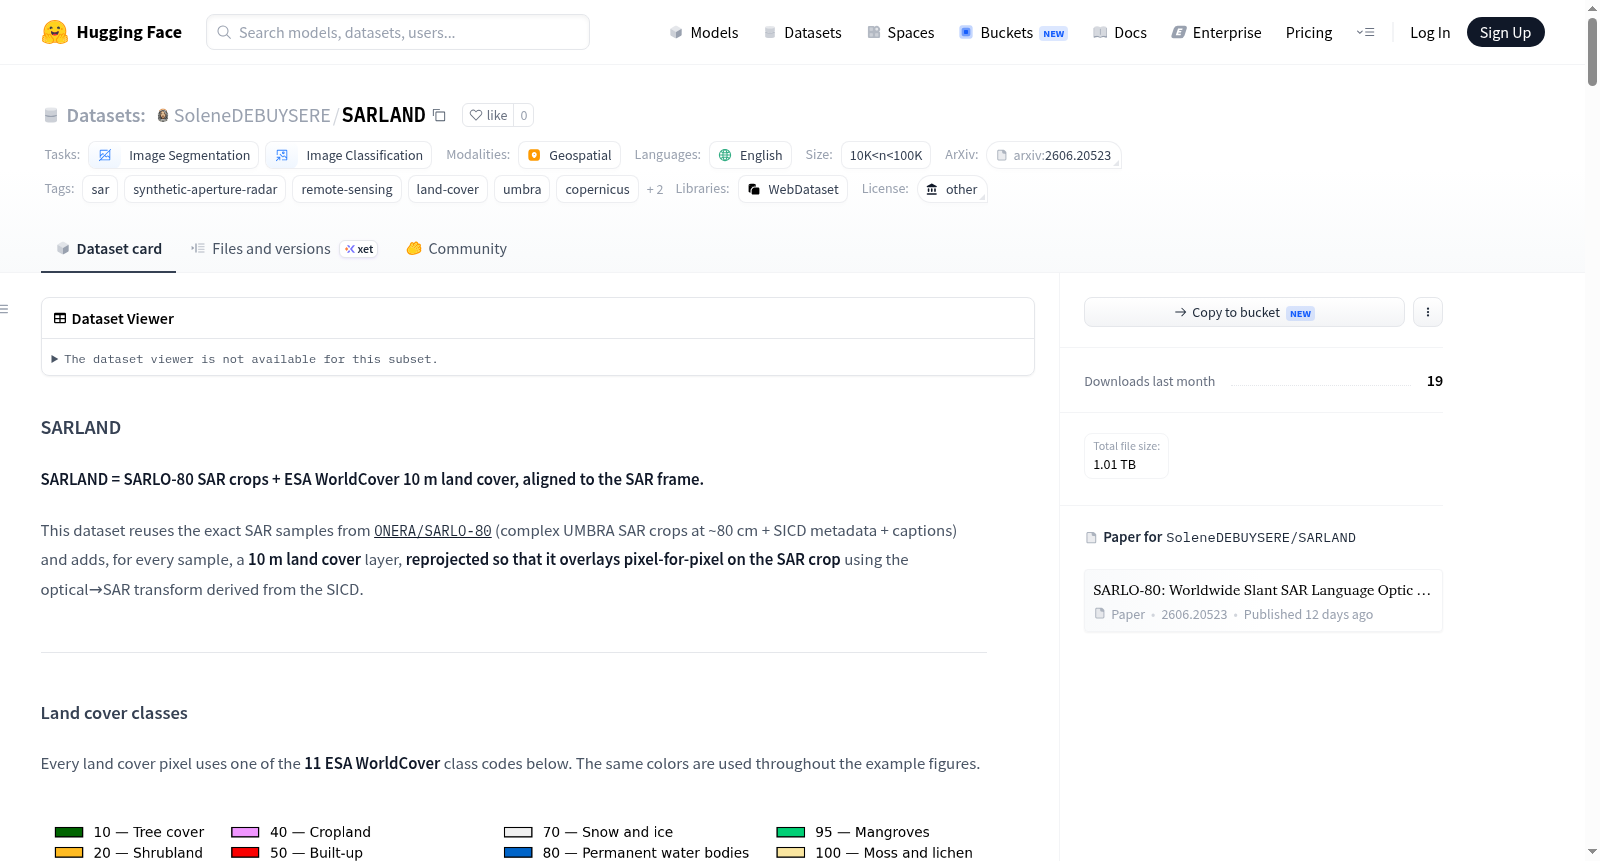
Task: Open Enterprise in the top navigation
Action: pos(1217,32)
